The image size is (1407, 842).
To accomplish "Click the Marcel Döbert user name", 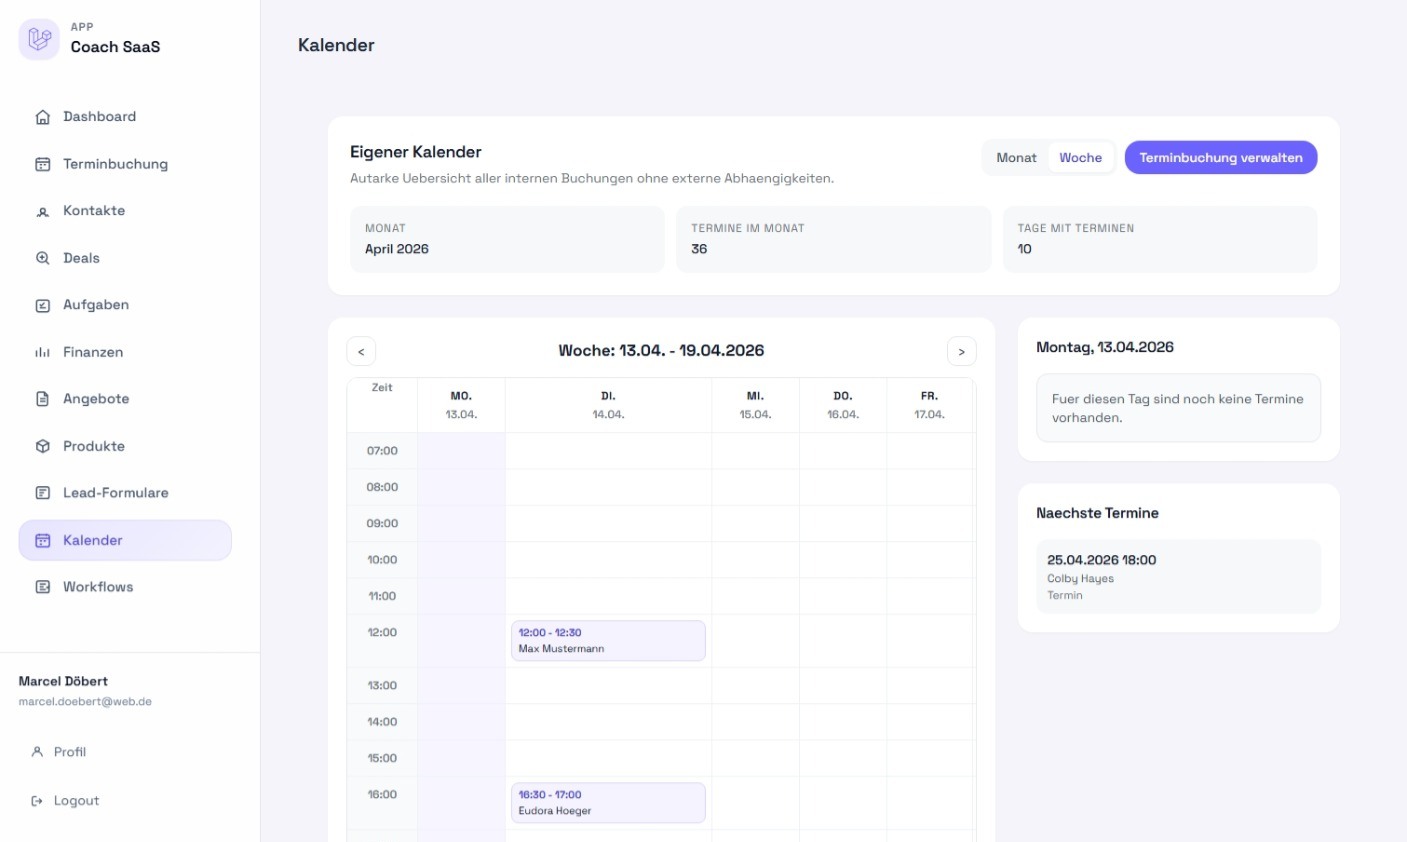I will click(63, 681).
